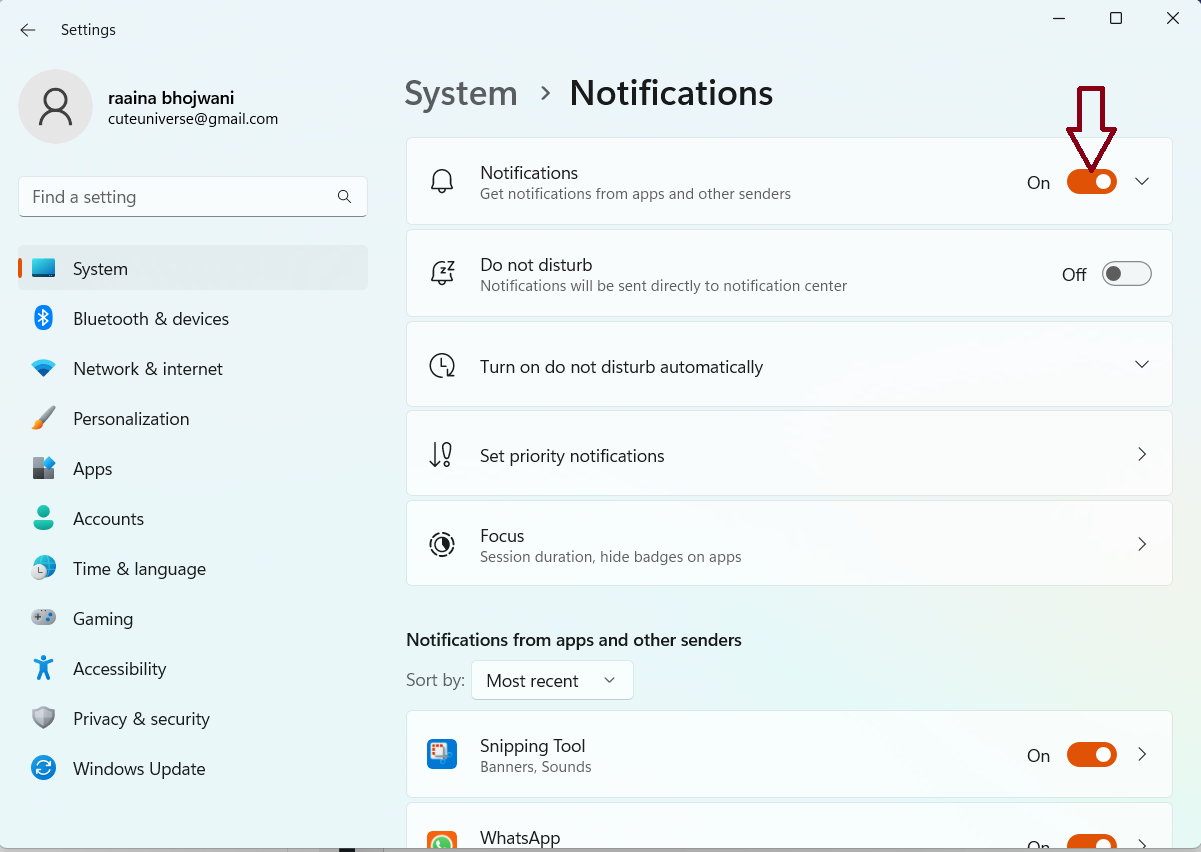Click the Snipping Tool app icon

[442, 754]
